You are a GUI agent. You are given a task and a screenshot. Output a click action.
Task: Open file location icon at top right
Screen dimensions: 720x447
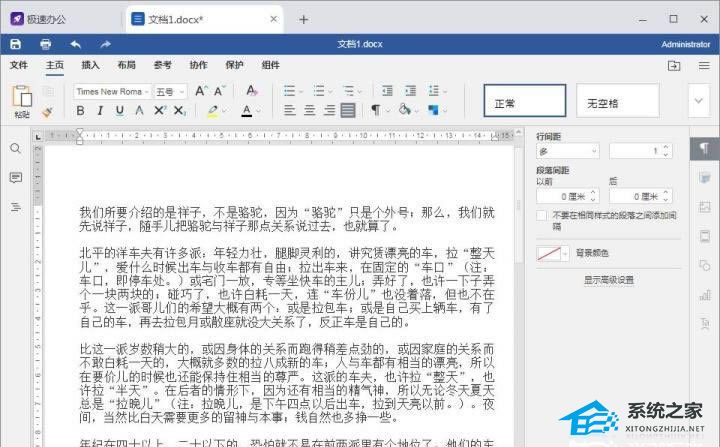(x=674, y=66)
